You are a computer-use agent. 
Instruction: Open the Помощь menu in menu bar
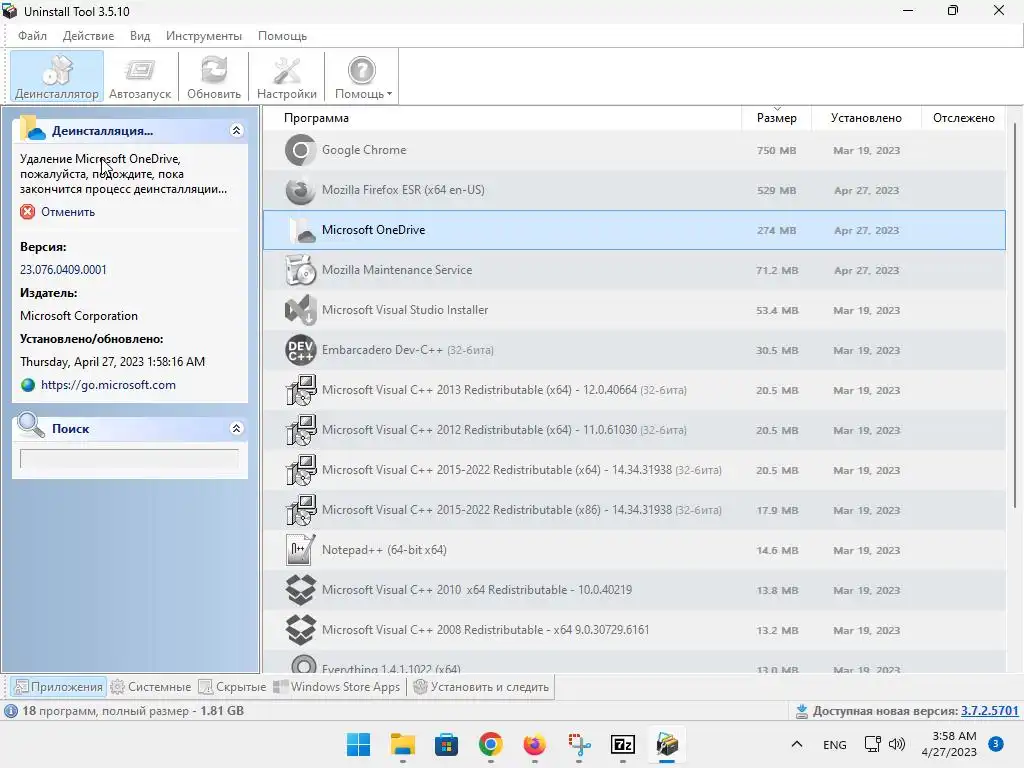pos(282,36)
